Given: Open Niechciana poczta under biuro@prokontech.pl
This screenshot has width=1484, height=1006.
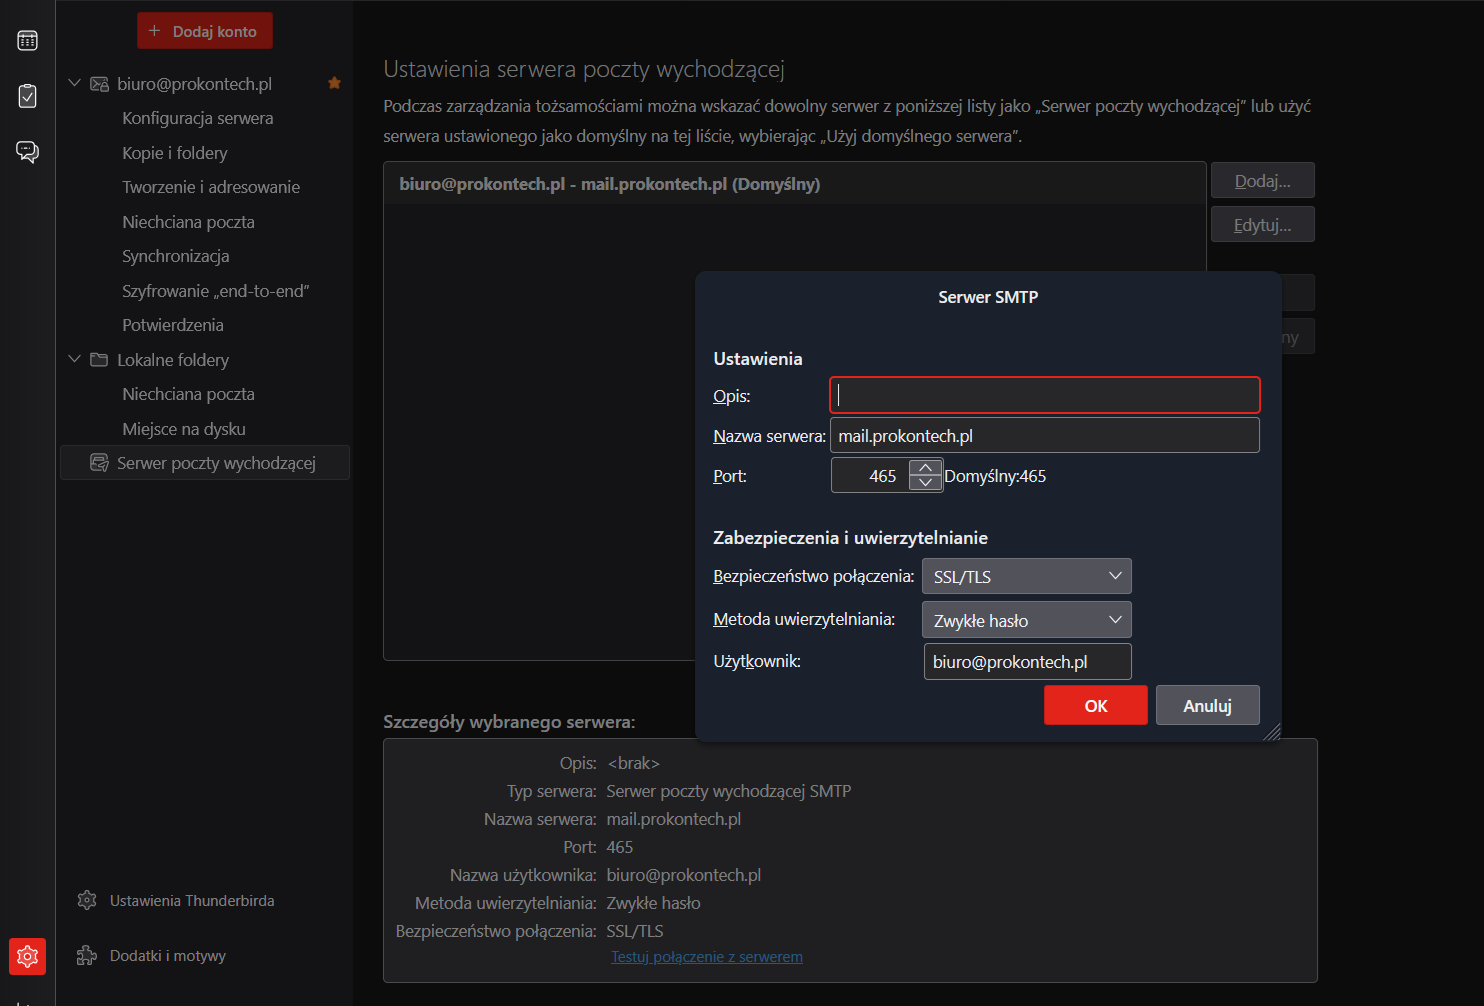Looking at the screenshot, I should click(188, 222).
